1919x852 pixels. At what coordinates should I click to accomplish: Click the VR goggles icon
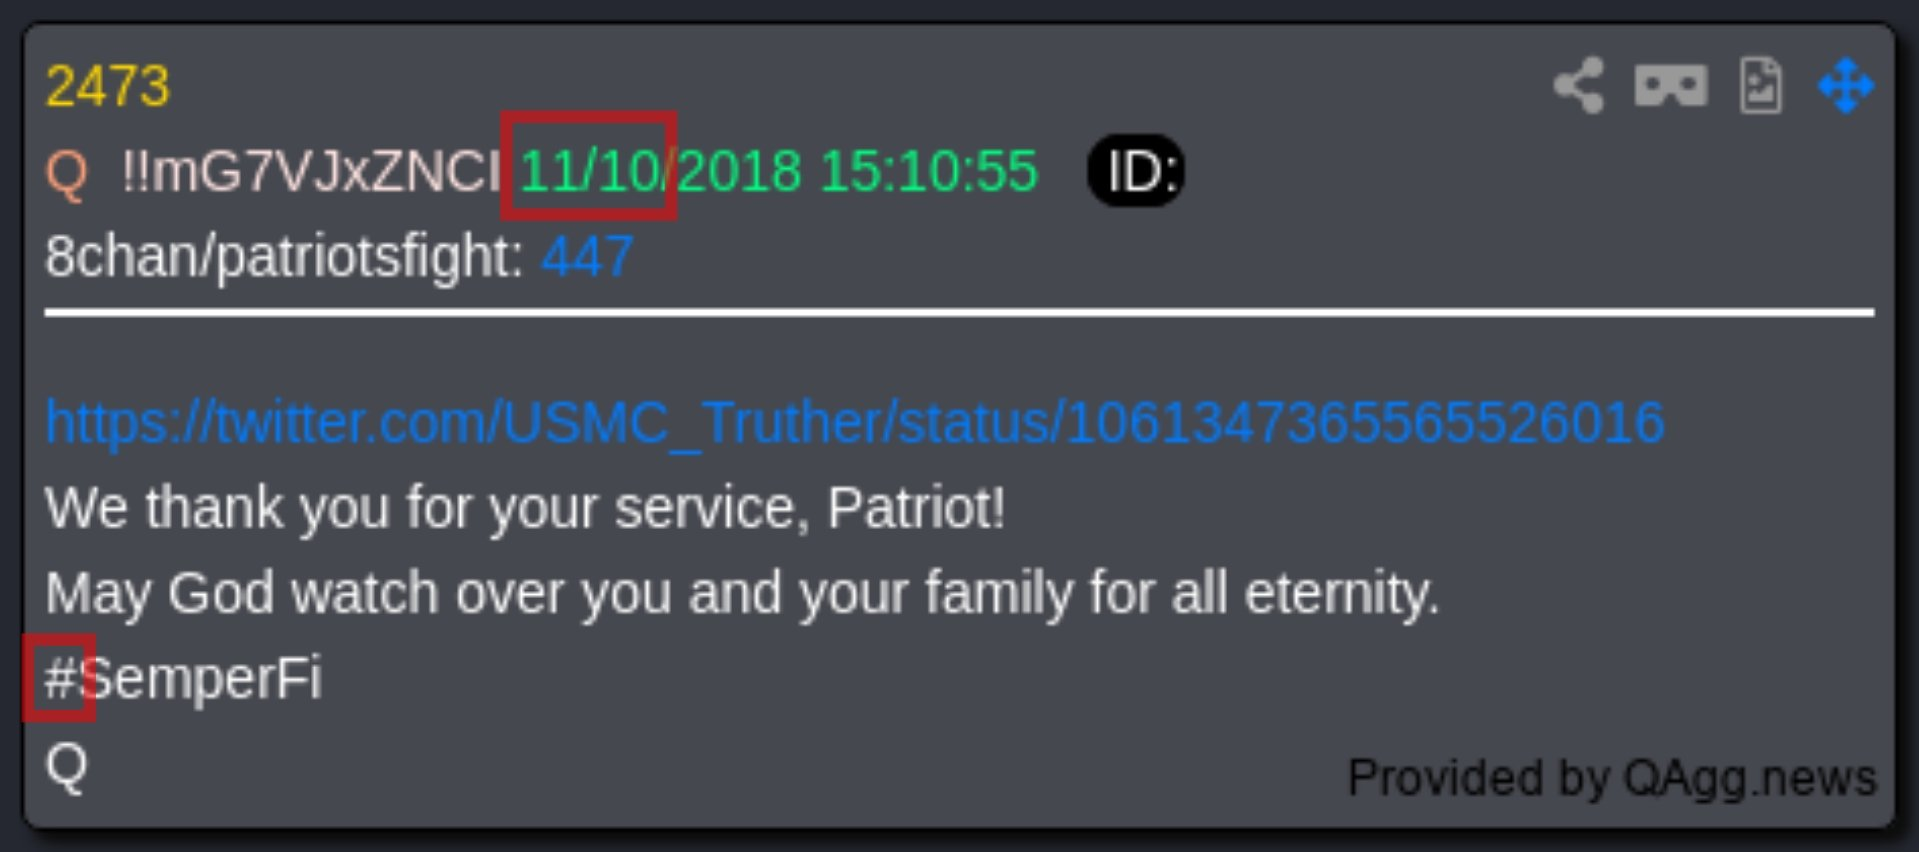tap(1671, 86)
